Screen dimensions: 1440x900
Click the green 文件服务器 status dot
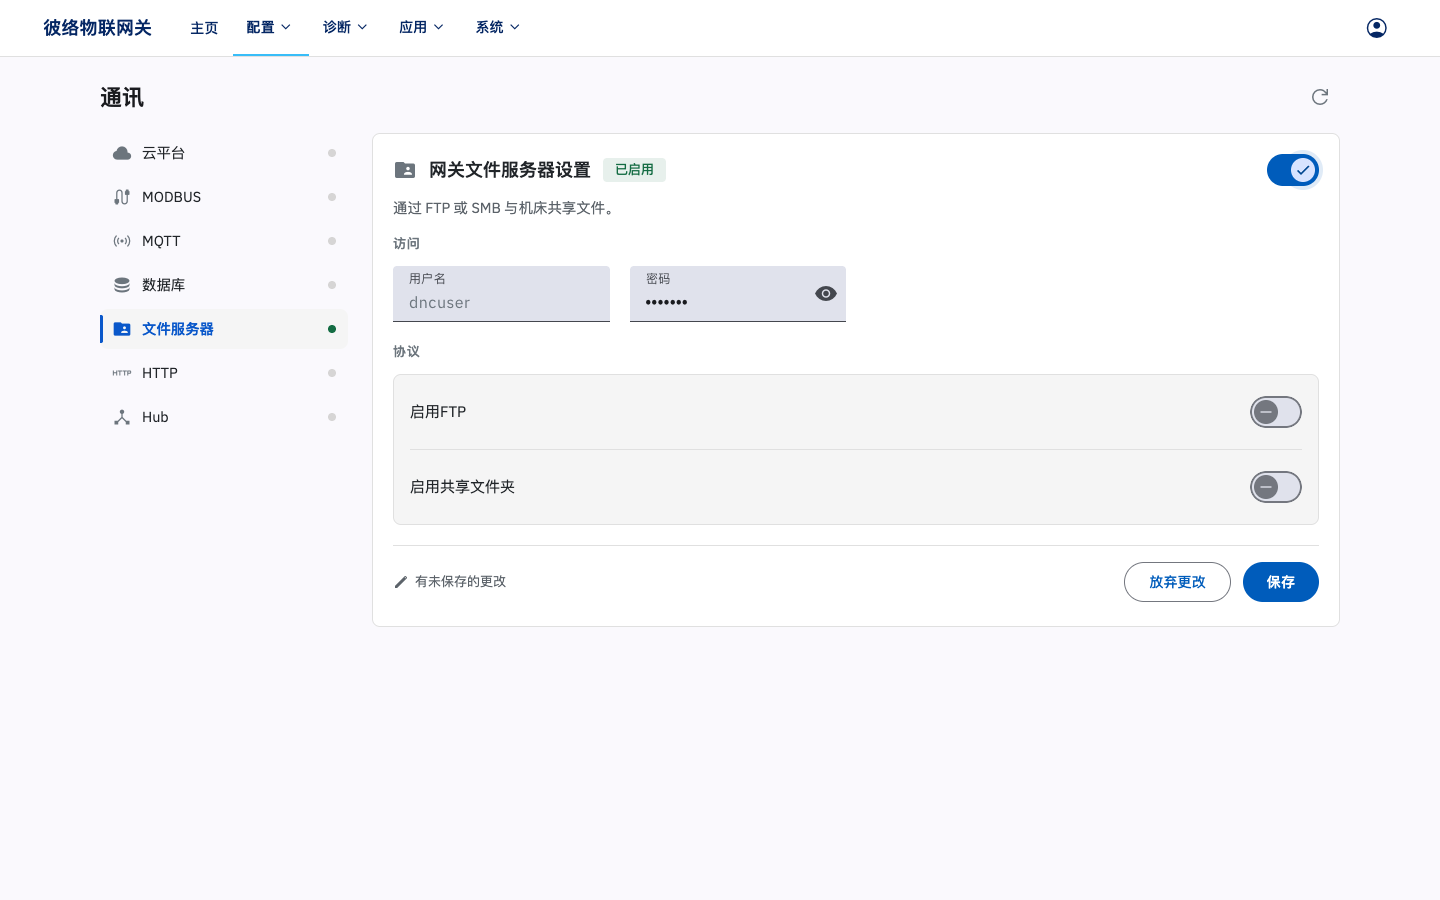pos(332,329)
